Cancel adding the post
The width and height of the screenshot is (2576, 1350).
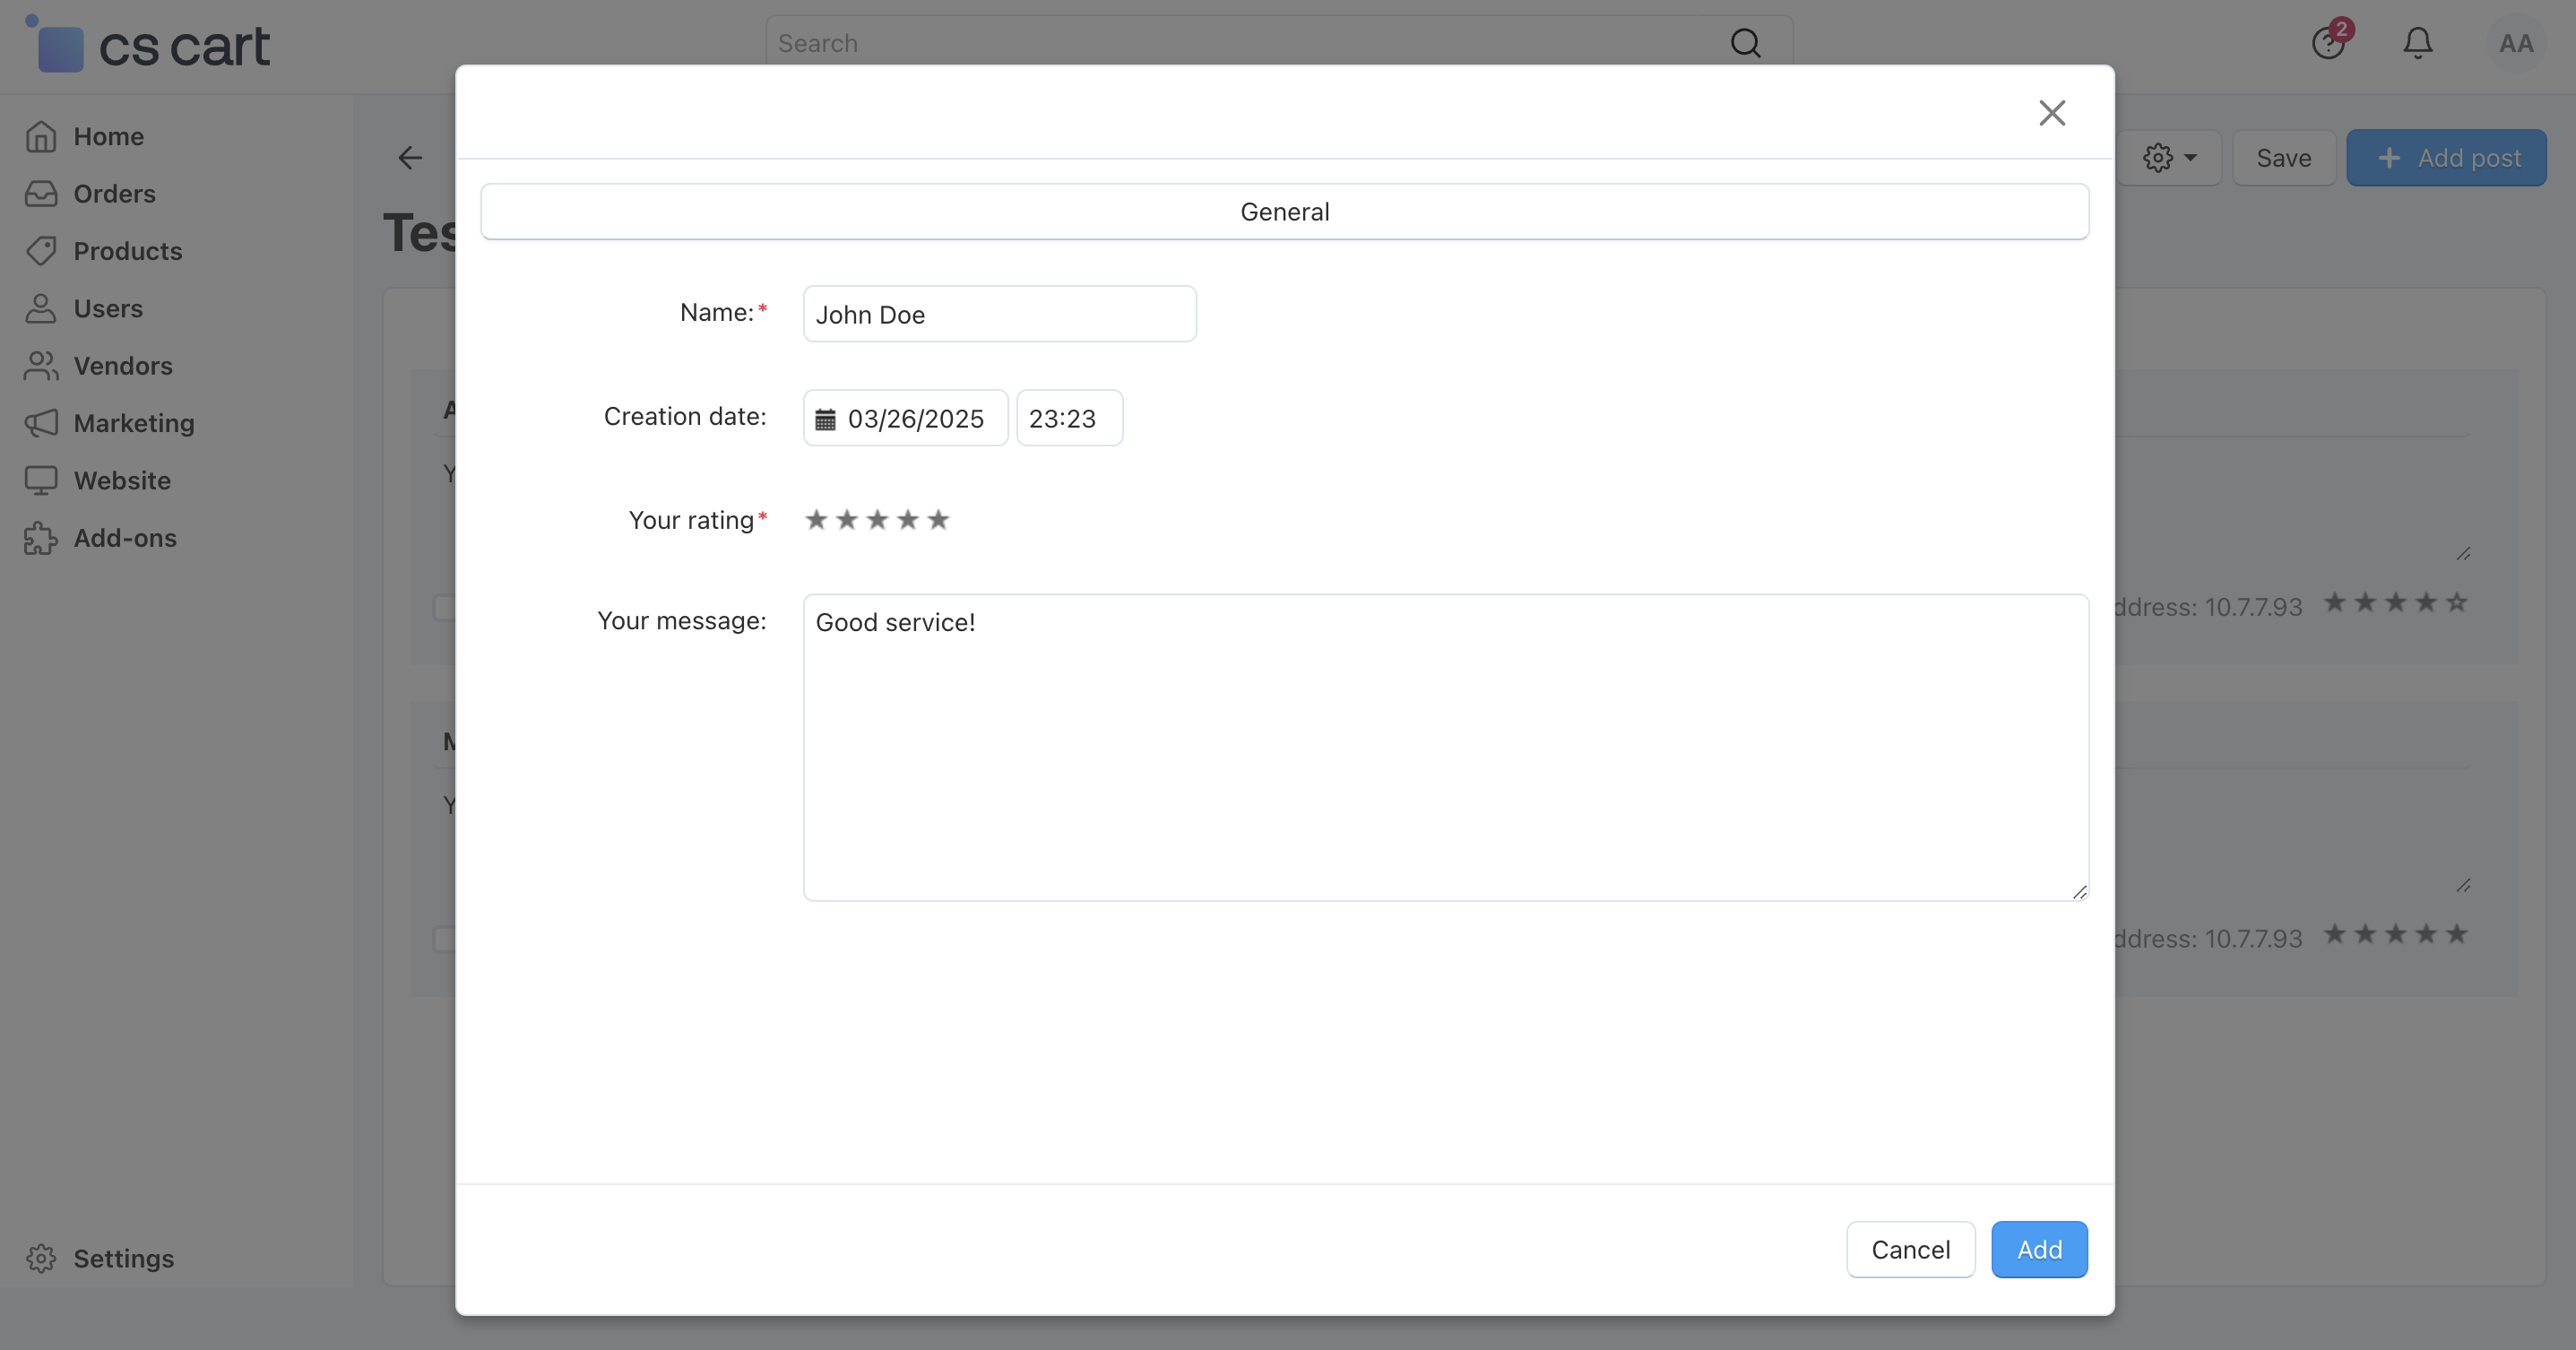coord(1910,1249)
